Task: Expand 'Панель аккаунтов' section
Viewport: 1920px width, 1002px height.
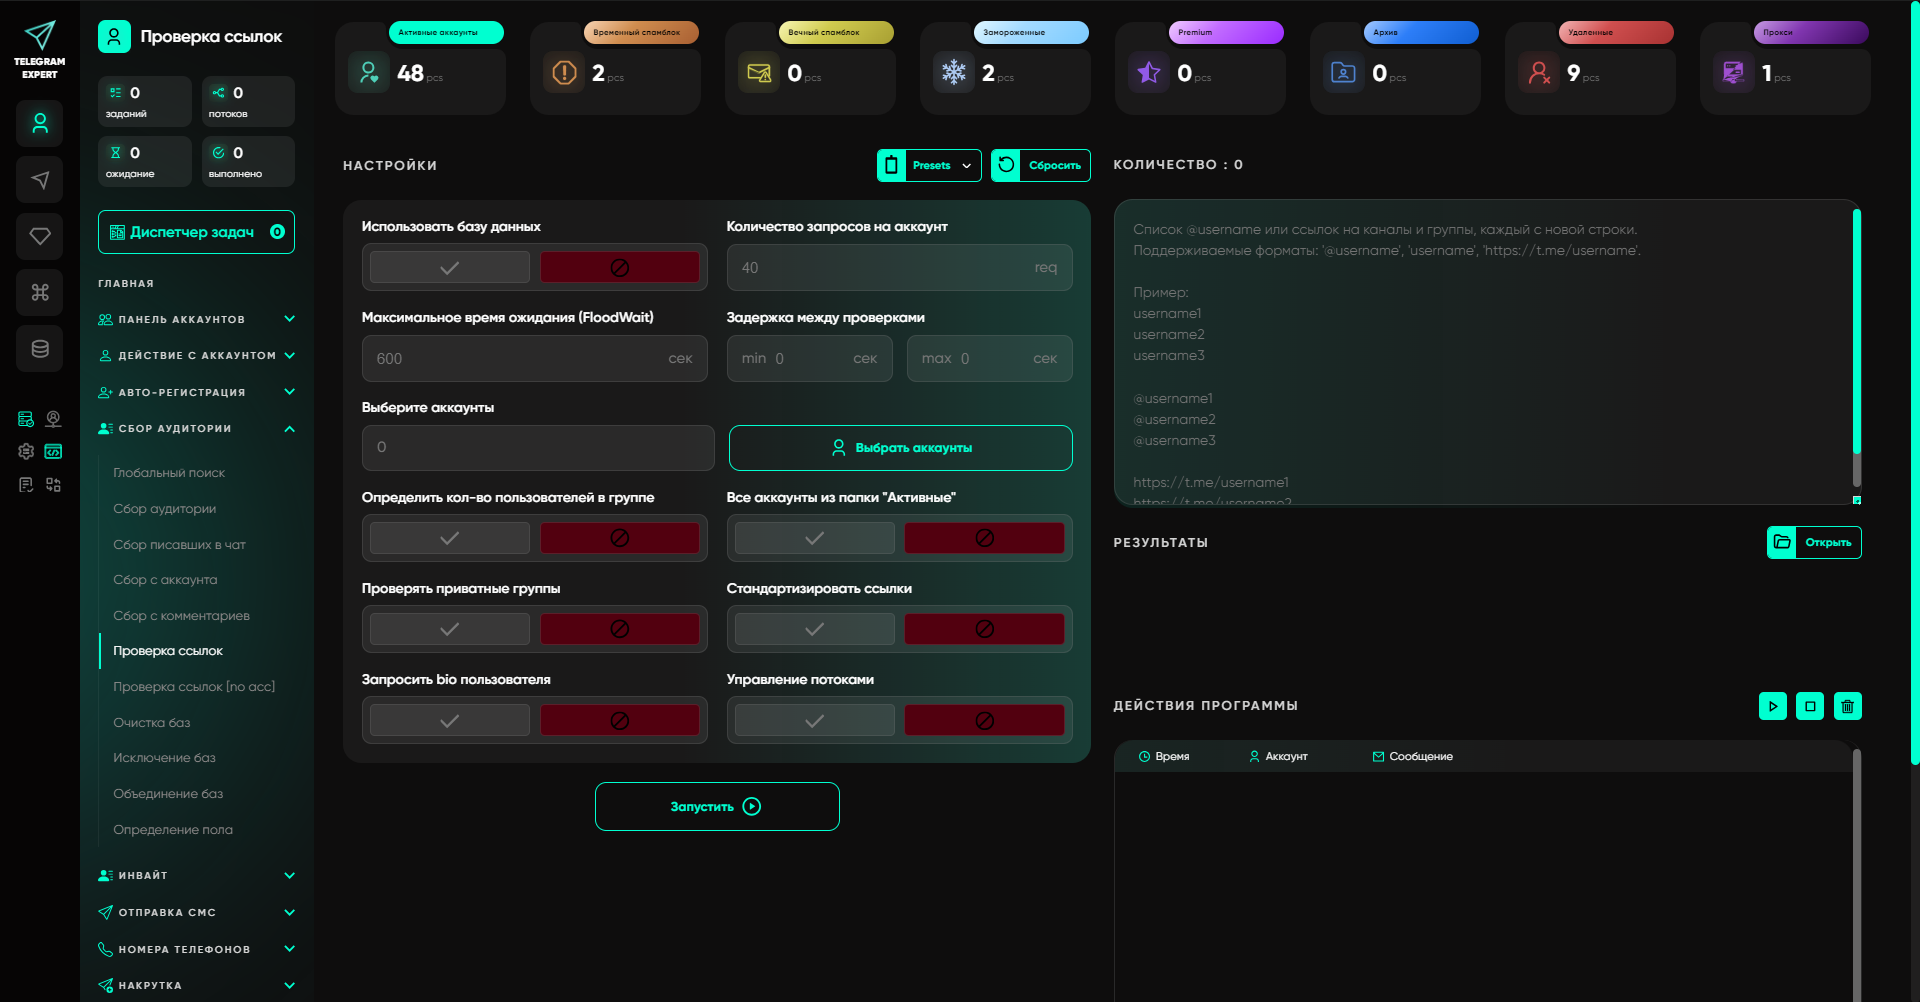Action: point(197,319)
